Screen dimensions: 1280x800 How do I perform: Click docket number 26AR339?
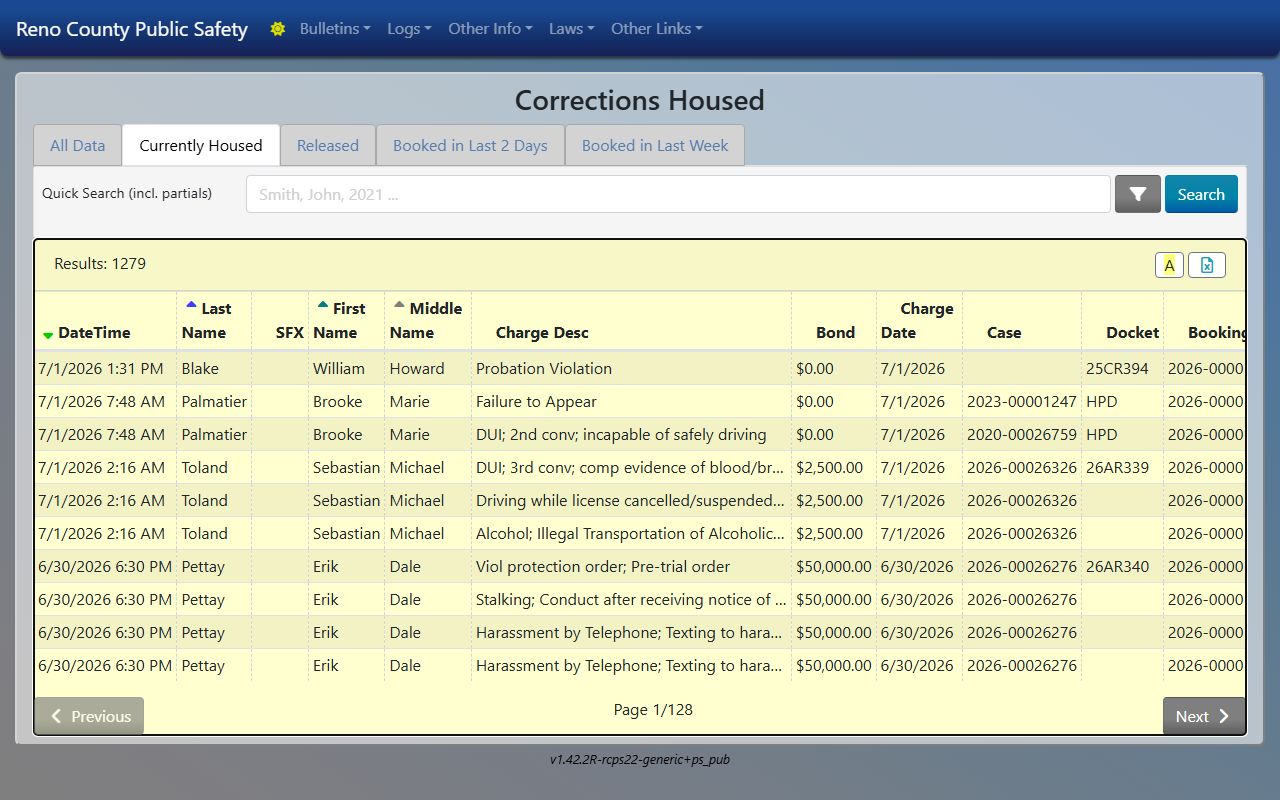[1117, 467]
